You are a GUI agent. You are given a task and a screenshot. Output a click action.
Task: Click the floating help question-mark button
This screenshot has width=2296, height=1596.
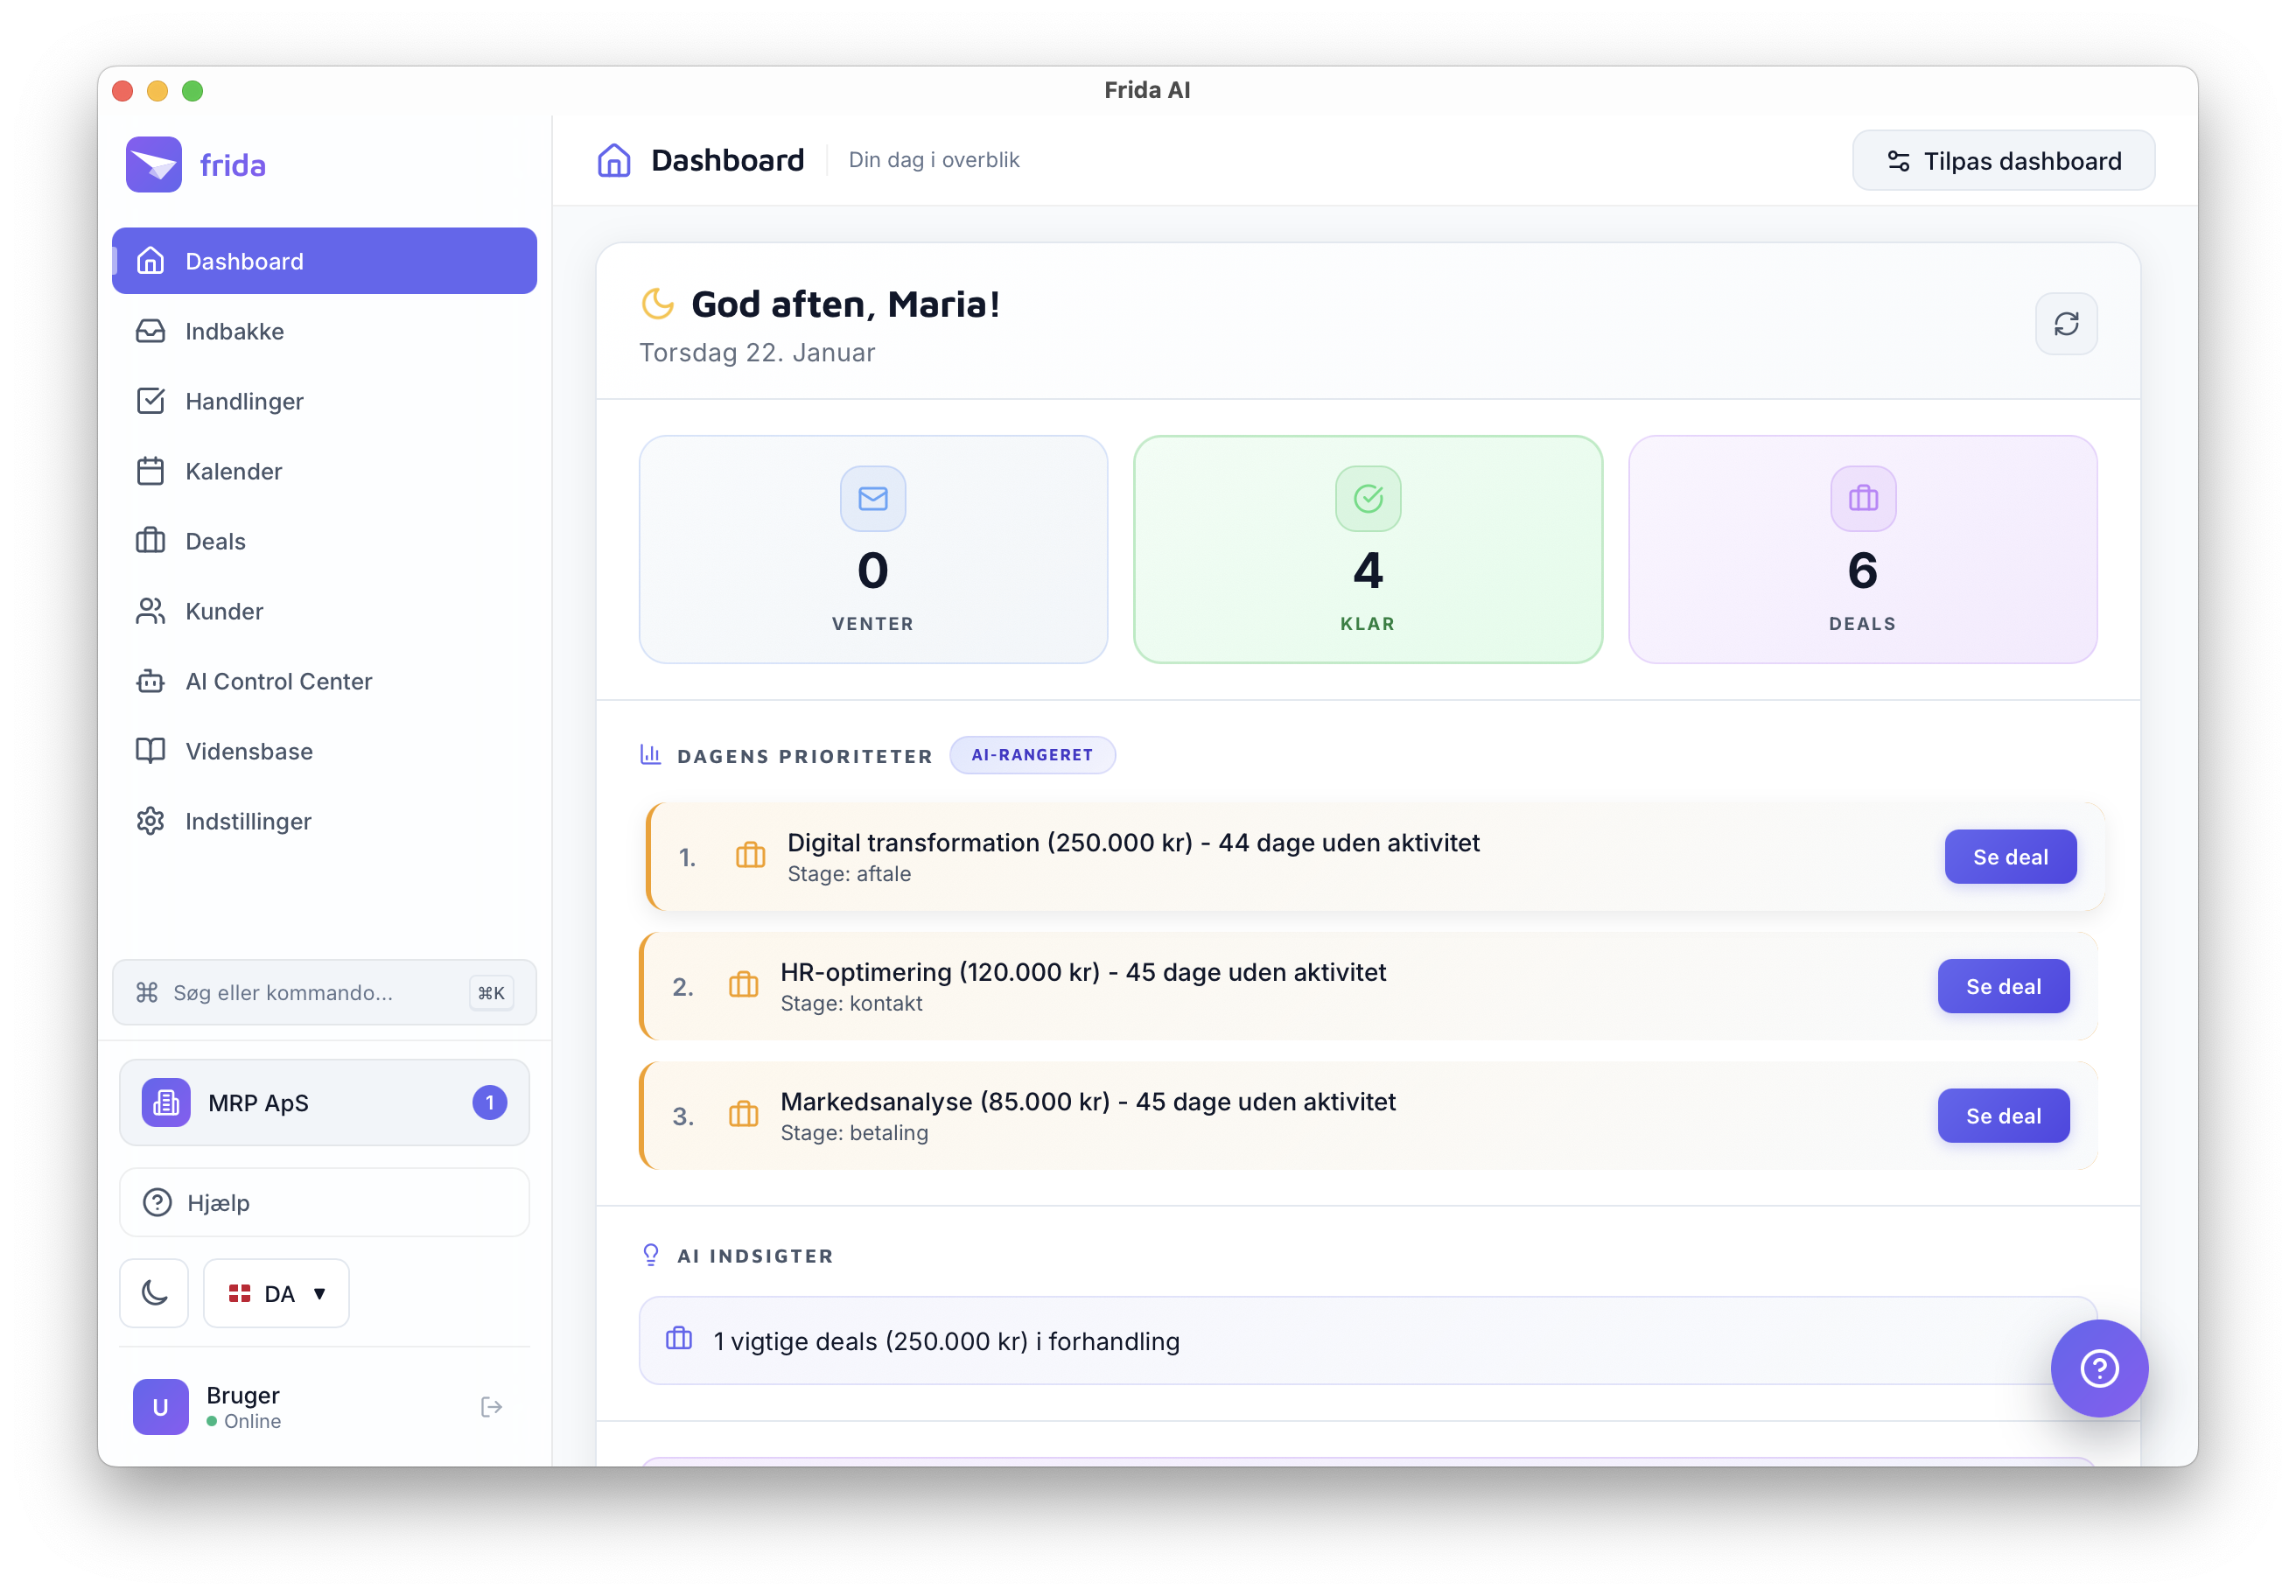click(x=2098, y=1367)
